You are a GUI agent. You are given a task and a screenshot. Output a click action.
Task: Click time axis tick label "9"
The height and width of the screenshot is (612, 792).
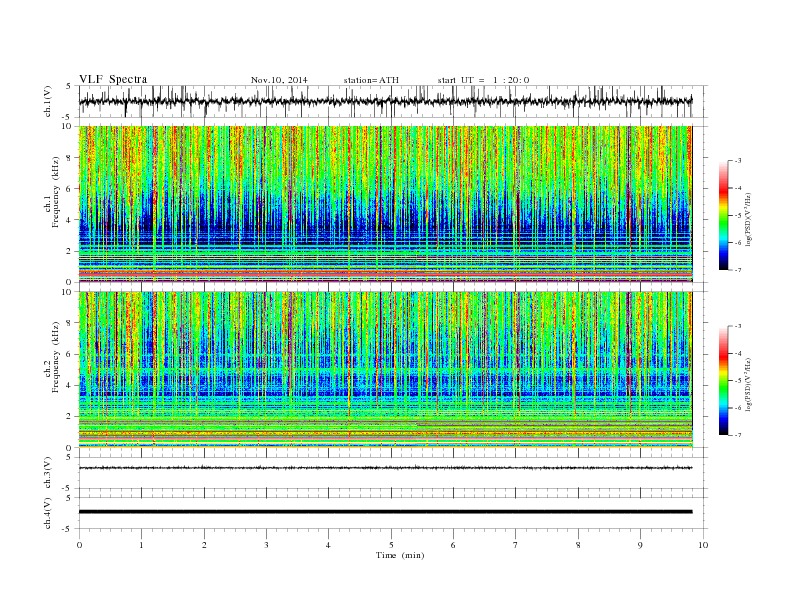tap(640, 545)
